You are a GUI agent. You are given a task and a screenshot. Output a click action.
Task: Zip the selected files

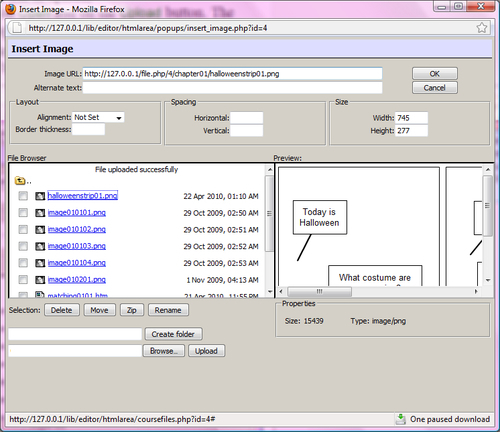pos(132,310)
